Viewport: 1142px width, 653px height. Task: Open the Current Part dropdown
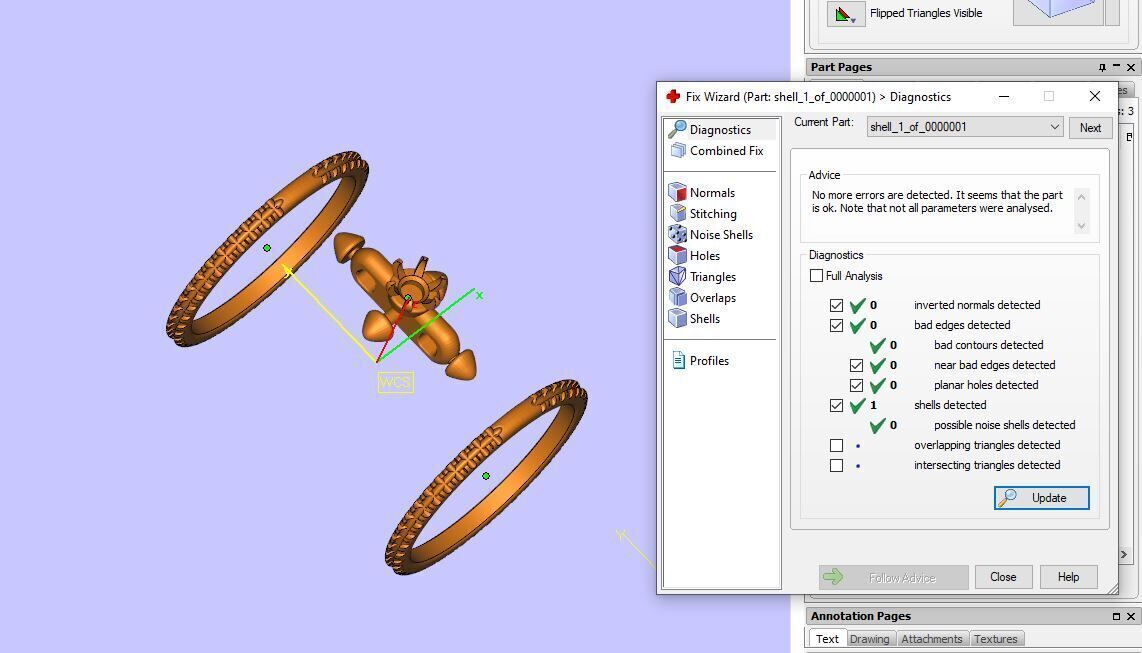[x=965, y=127]
